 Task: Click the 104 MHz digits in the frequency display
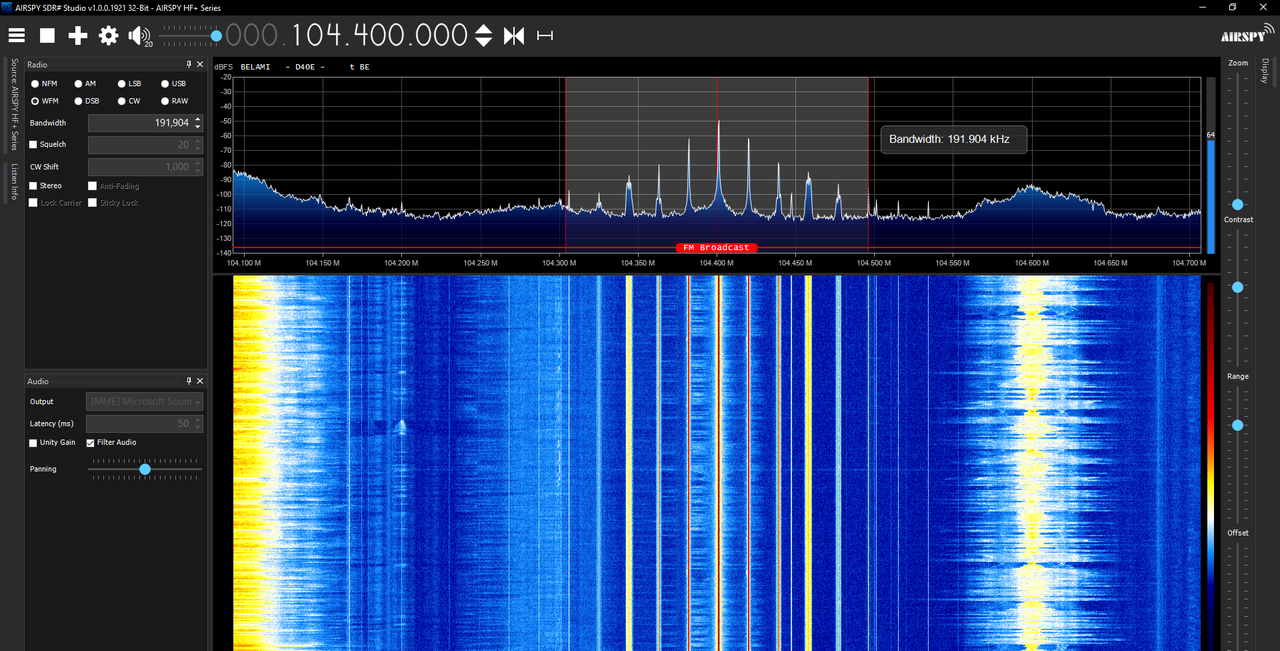pos(316,36)
